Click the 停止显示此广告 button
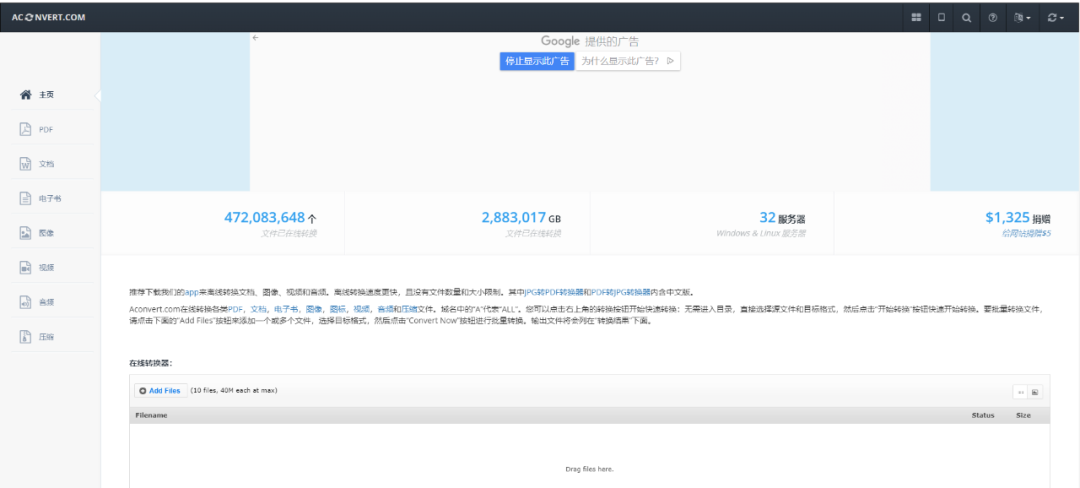The image size is (1080, 488). point(537,61)
